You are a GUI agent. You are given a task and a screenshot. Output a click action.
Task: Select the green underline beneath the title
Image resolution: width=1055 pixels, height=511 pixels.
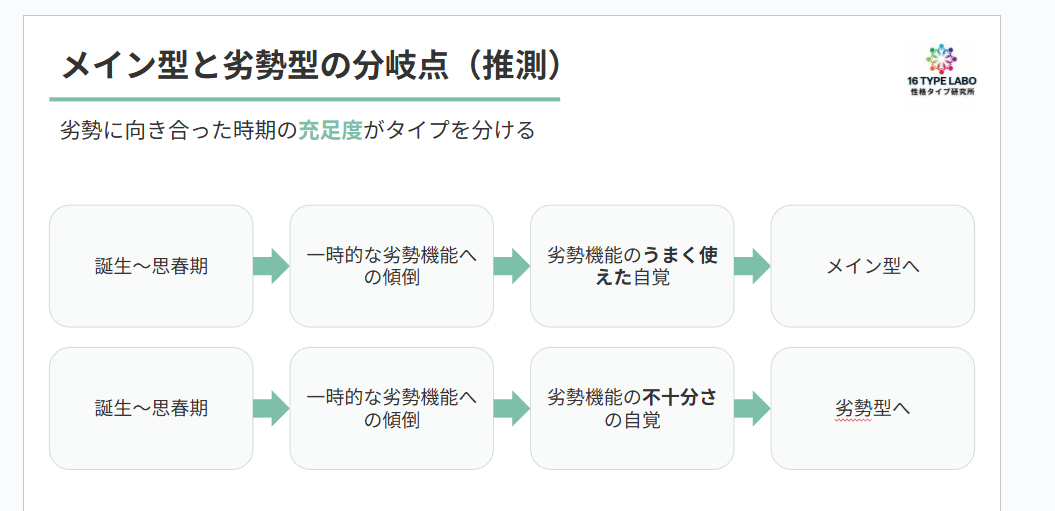(304, 99)
